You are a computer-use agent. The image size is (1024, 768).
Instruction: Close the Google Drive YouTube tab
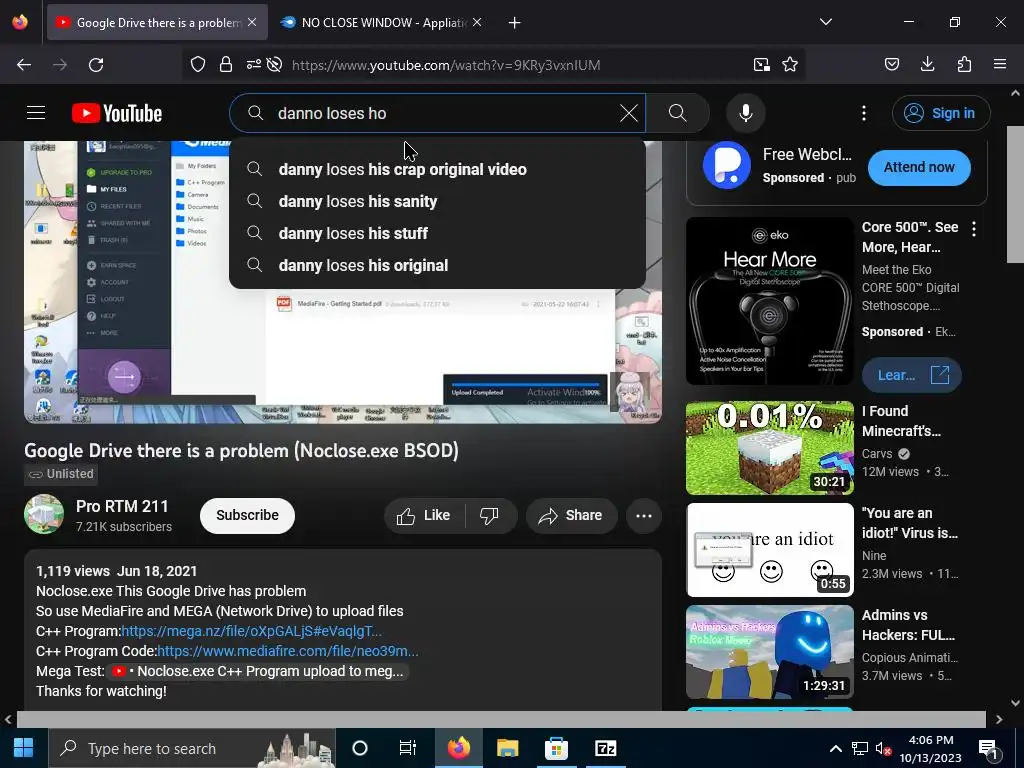click(x=252, y=23)
